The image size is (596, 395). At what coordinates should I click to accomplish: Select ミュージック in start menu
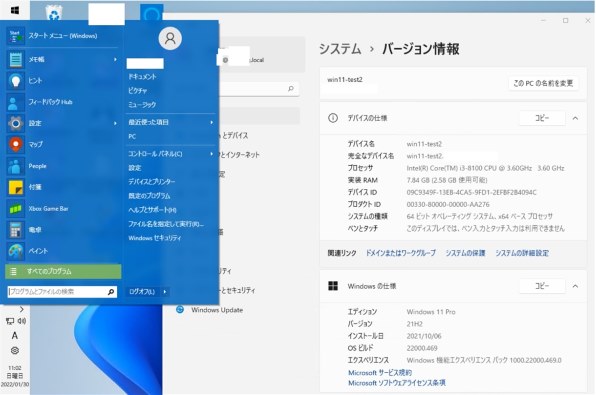(142, 105)
